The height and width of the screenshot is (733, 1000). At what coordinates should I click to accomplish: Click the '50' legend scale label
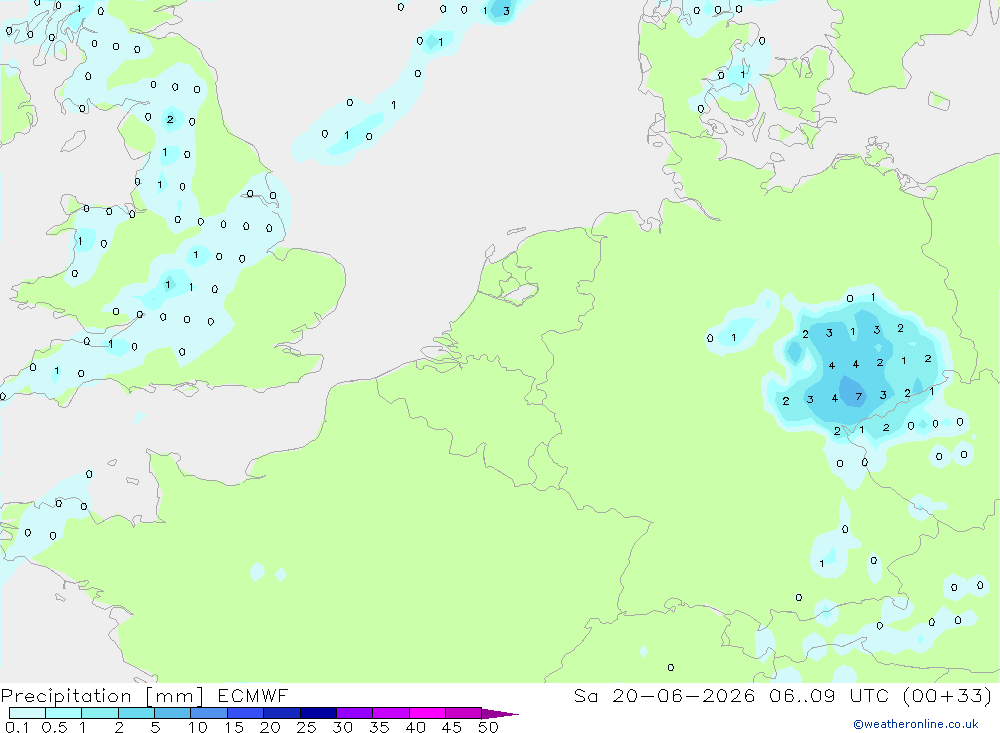[x=488, y=727]
